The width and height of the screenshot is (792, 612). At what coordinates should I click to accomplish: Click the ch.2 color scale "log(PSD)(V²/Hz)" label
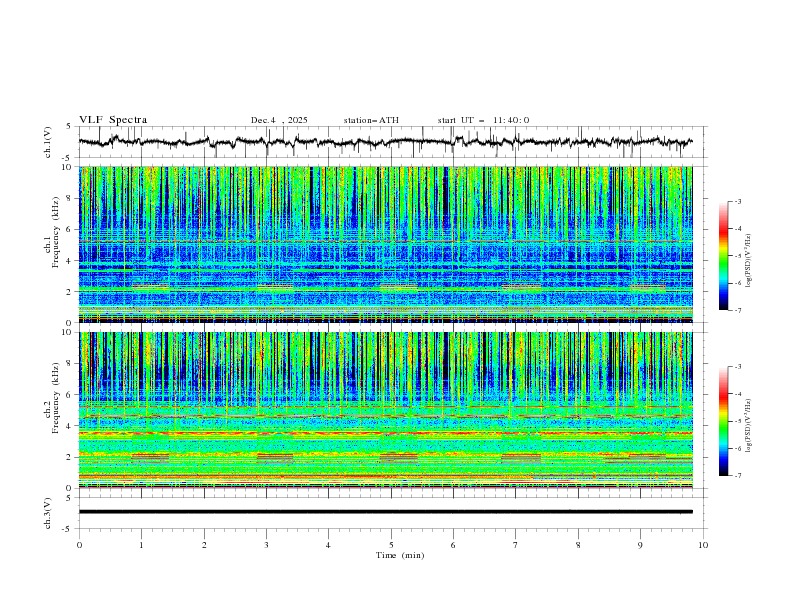click(x=748, y=426)
